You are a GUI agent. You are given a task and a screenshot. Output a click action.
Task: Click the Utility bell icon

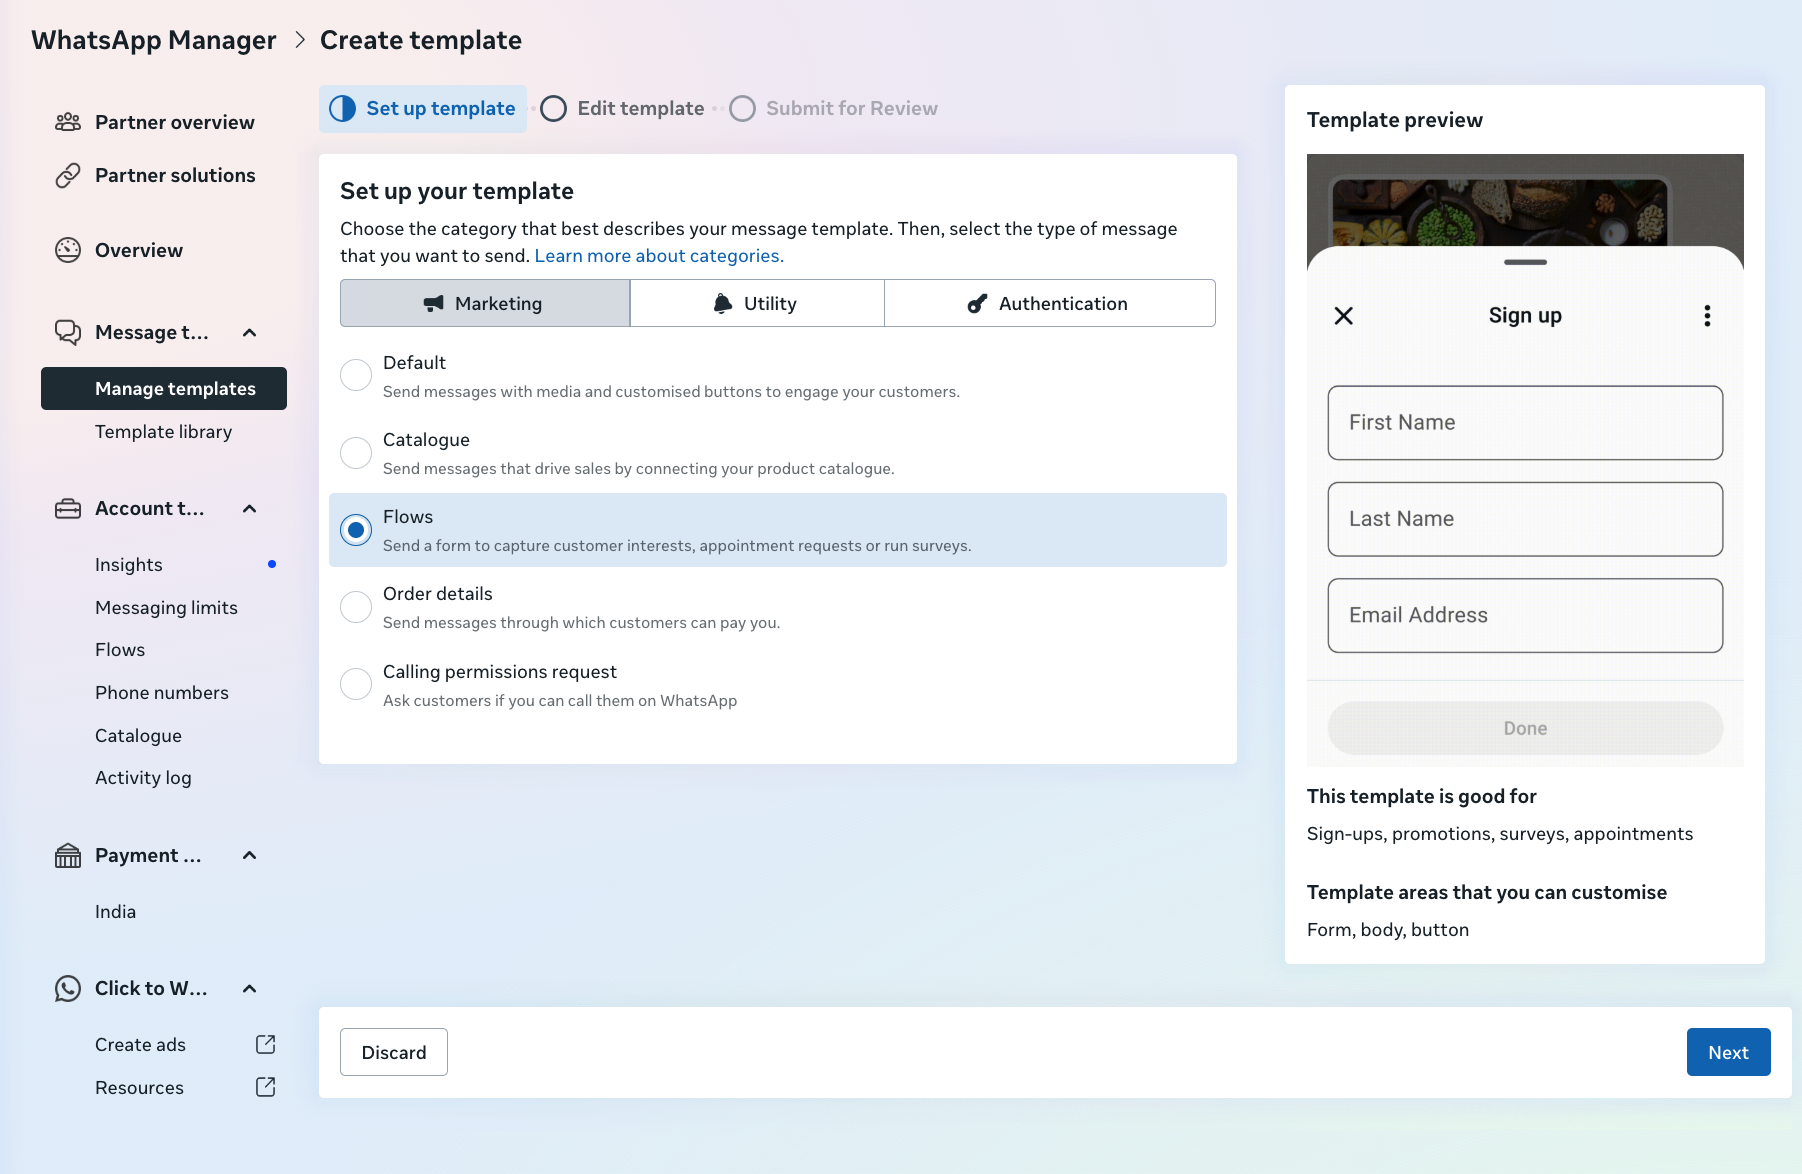[721, 302]
